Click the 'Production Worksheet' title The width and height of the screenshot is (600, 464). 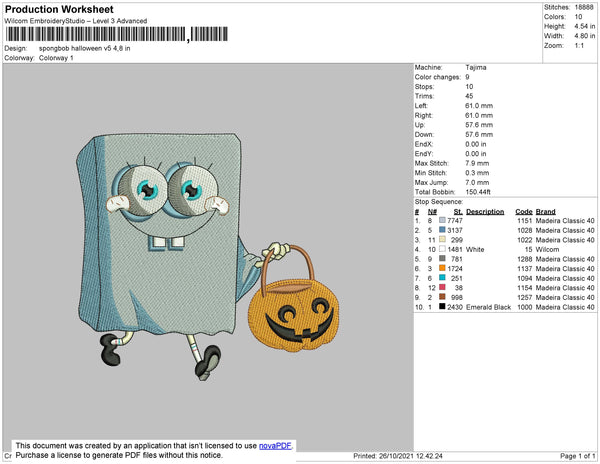point(59,10)
